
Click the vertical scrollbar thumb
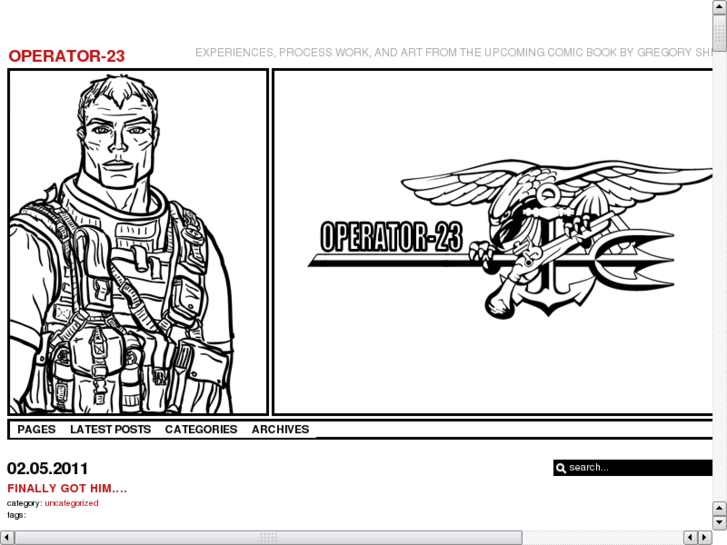pyautogui.click(x=720, y=33)
